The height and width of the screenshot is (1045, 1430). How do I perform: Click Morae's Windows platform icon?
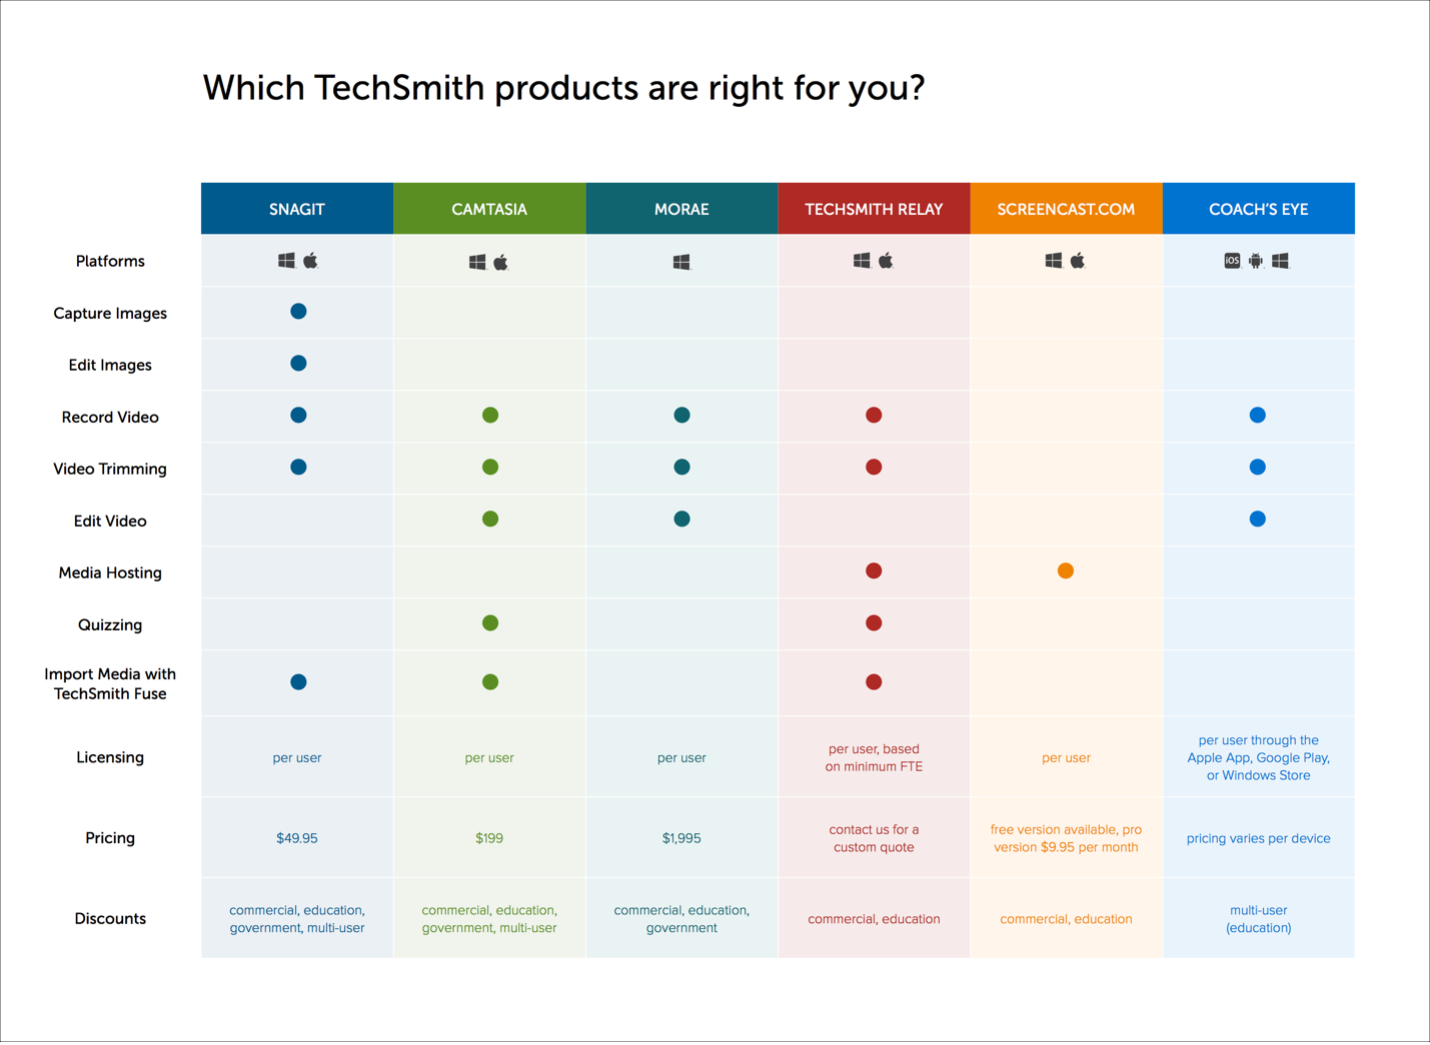(x=682, y=262)
